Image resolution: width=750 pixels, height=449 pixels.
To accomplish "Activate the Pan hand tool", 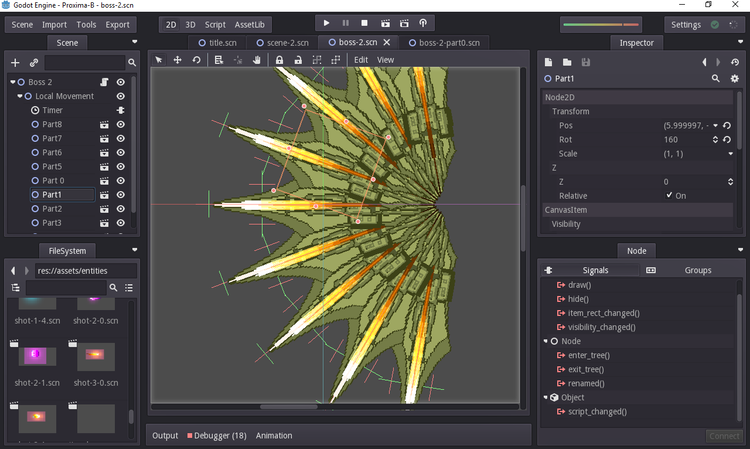I will pos(257,60).
